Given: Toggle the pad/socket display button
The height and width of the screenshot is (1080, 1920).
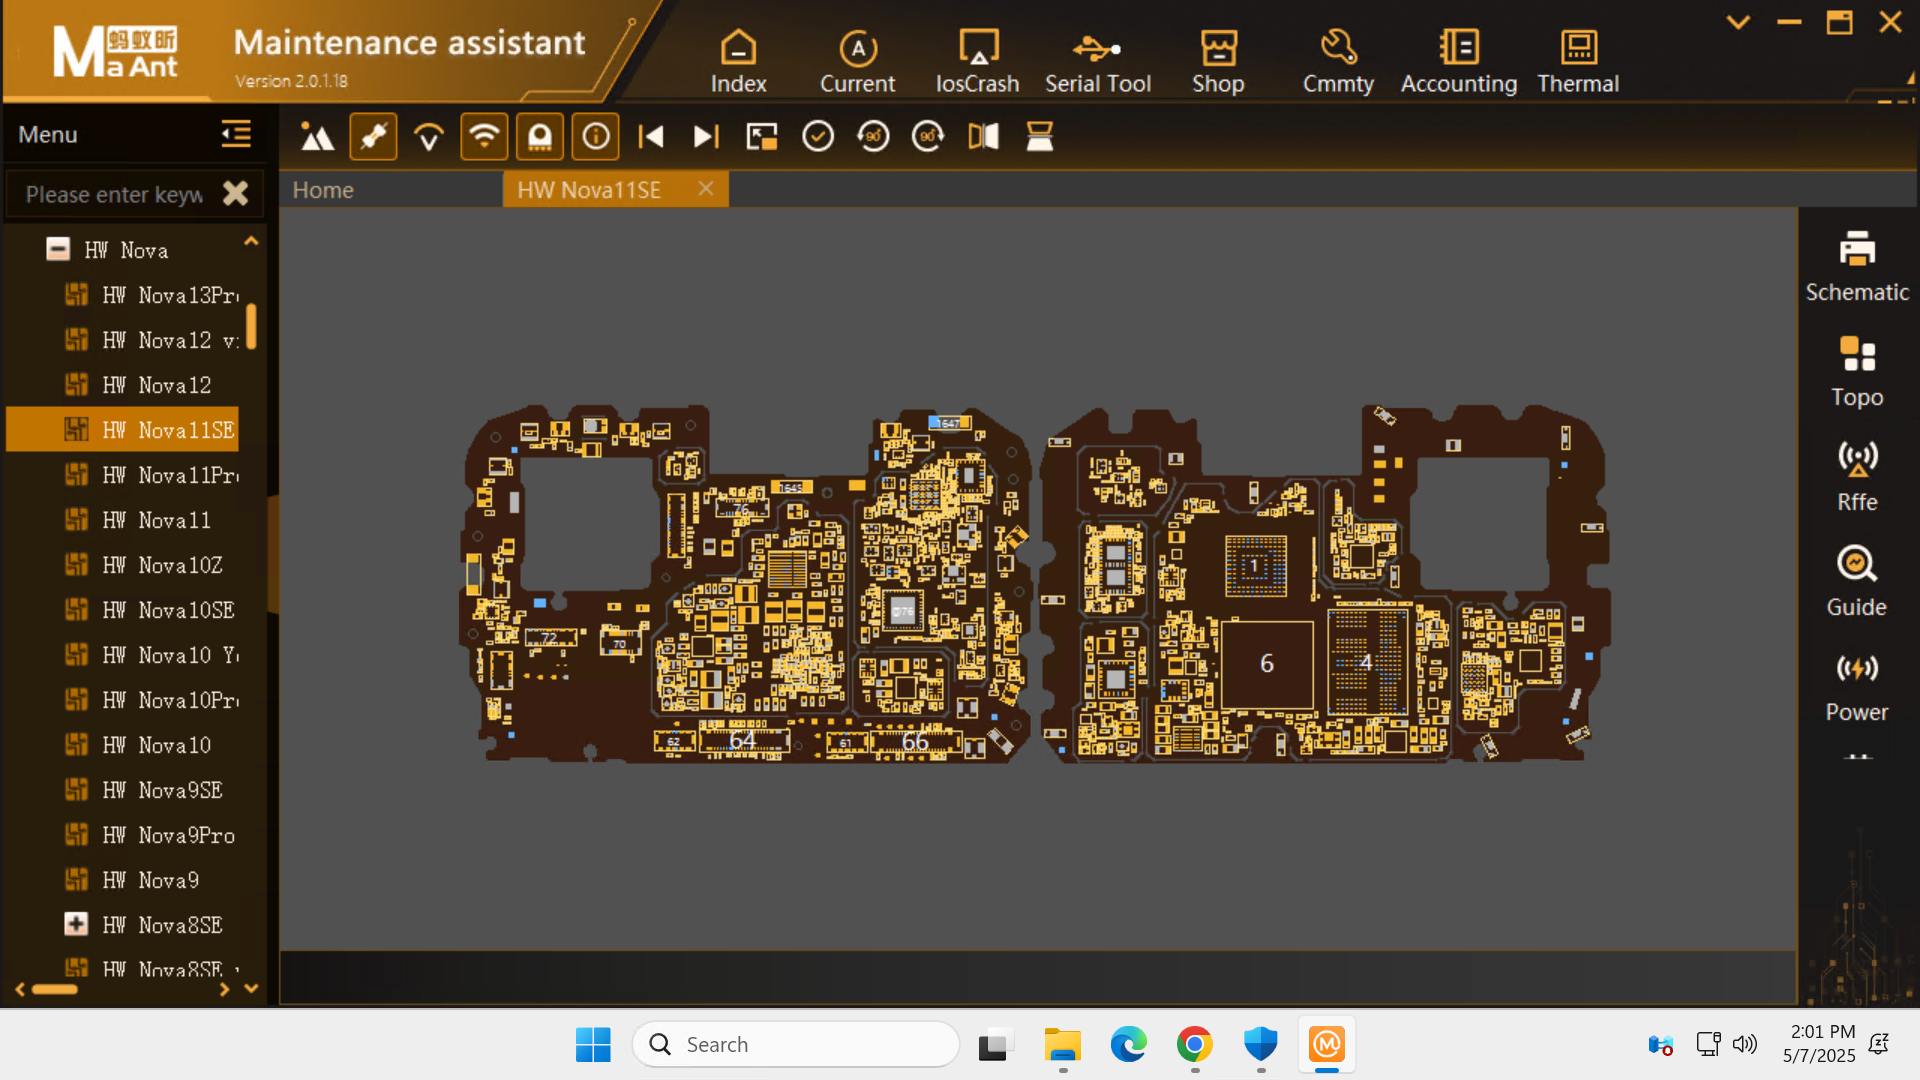Looking at the screenshot, I should [540, 137].
